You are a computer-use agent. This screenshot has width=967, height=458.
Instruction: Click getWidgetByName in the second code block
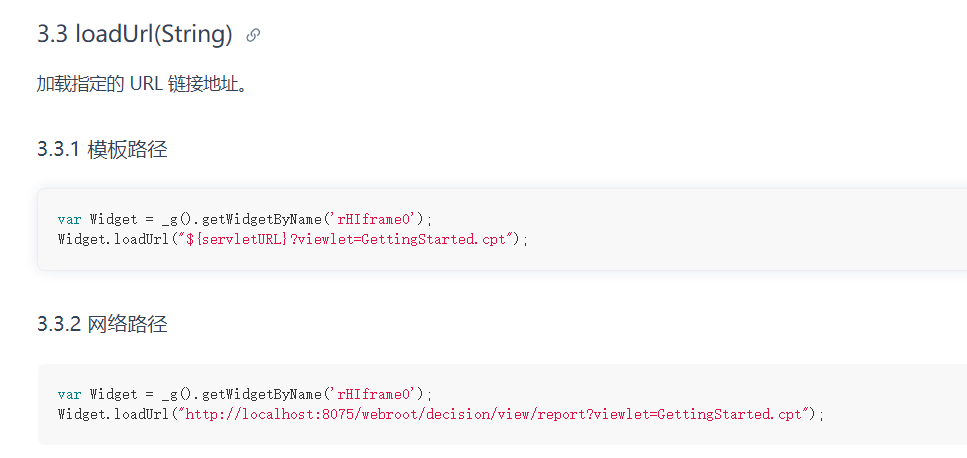click(x=259, y=394)
